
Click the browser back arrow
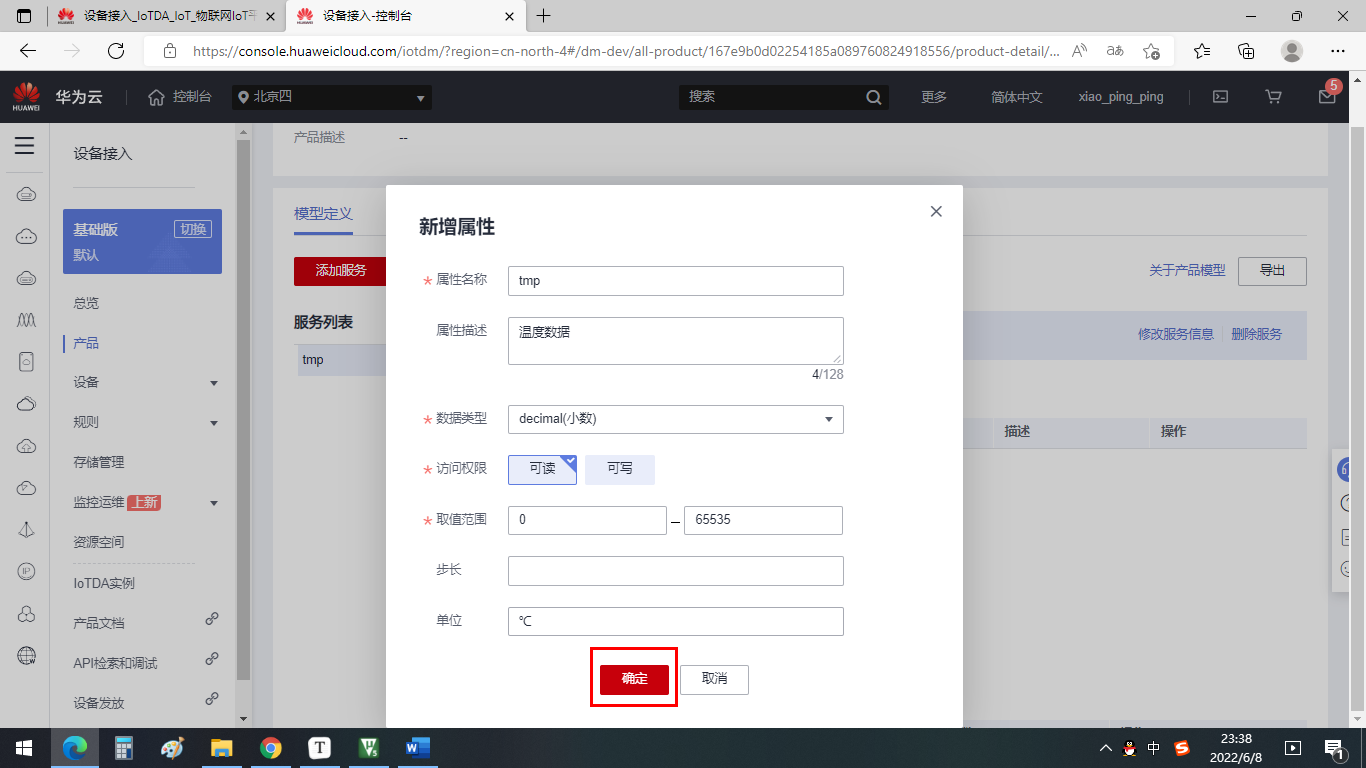(28, 50)
